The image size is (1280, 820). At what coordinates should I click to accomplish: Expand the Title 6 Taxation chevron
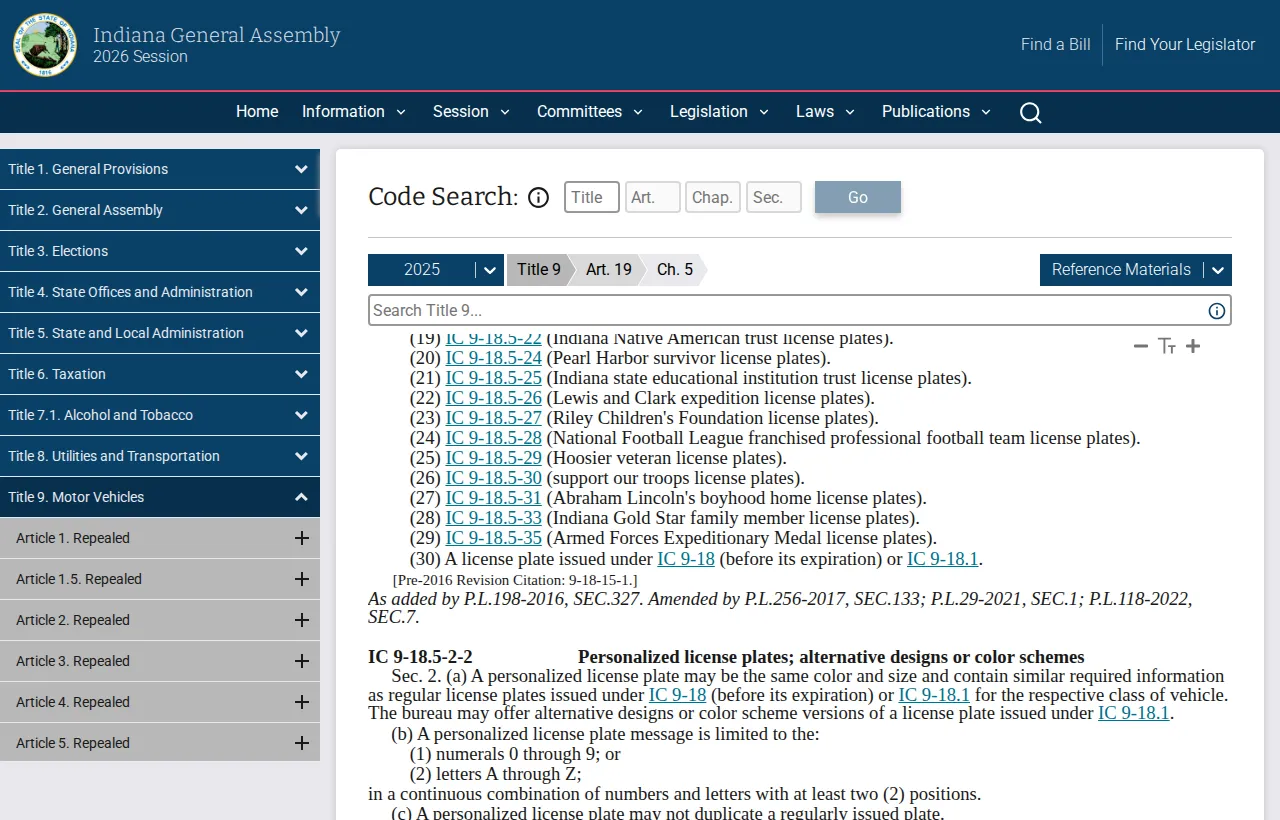[301, 374]
